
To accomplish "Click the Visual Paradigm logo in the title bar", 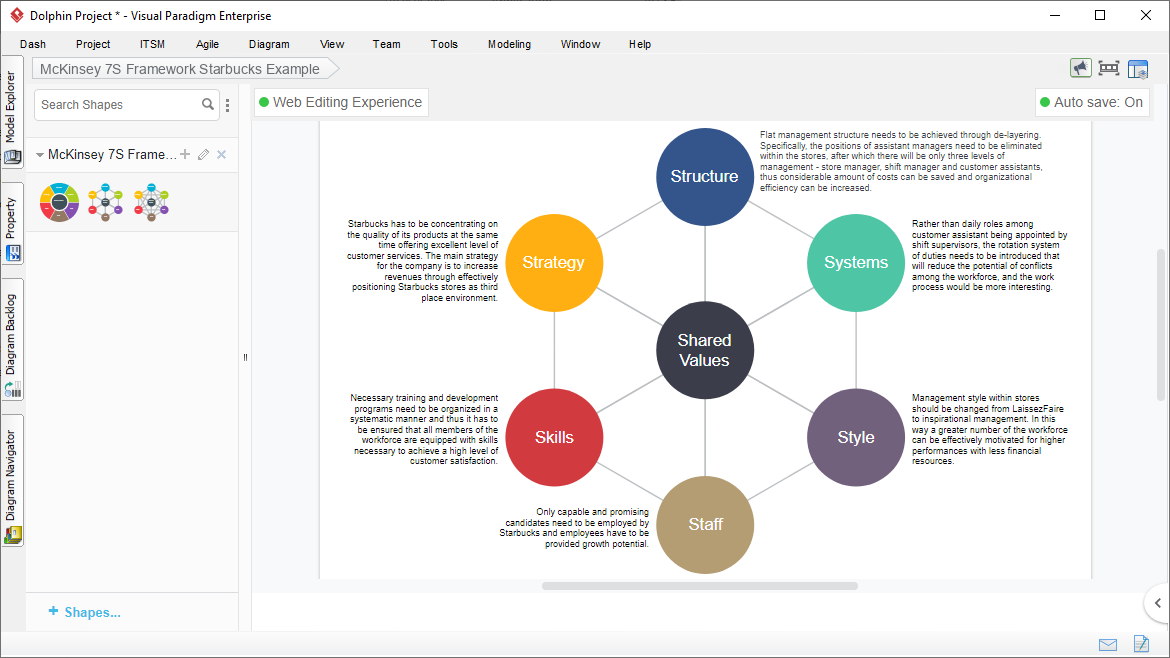I will click(x=17, y=15).
